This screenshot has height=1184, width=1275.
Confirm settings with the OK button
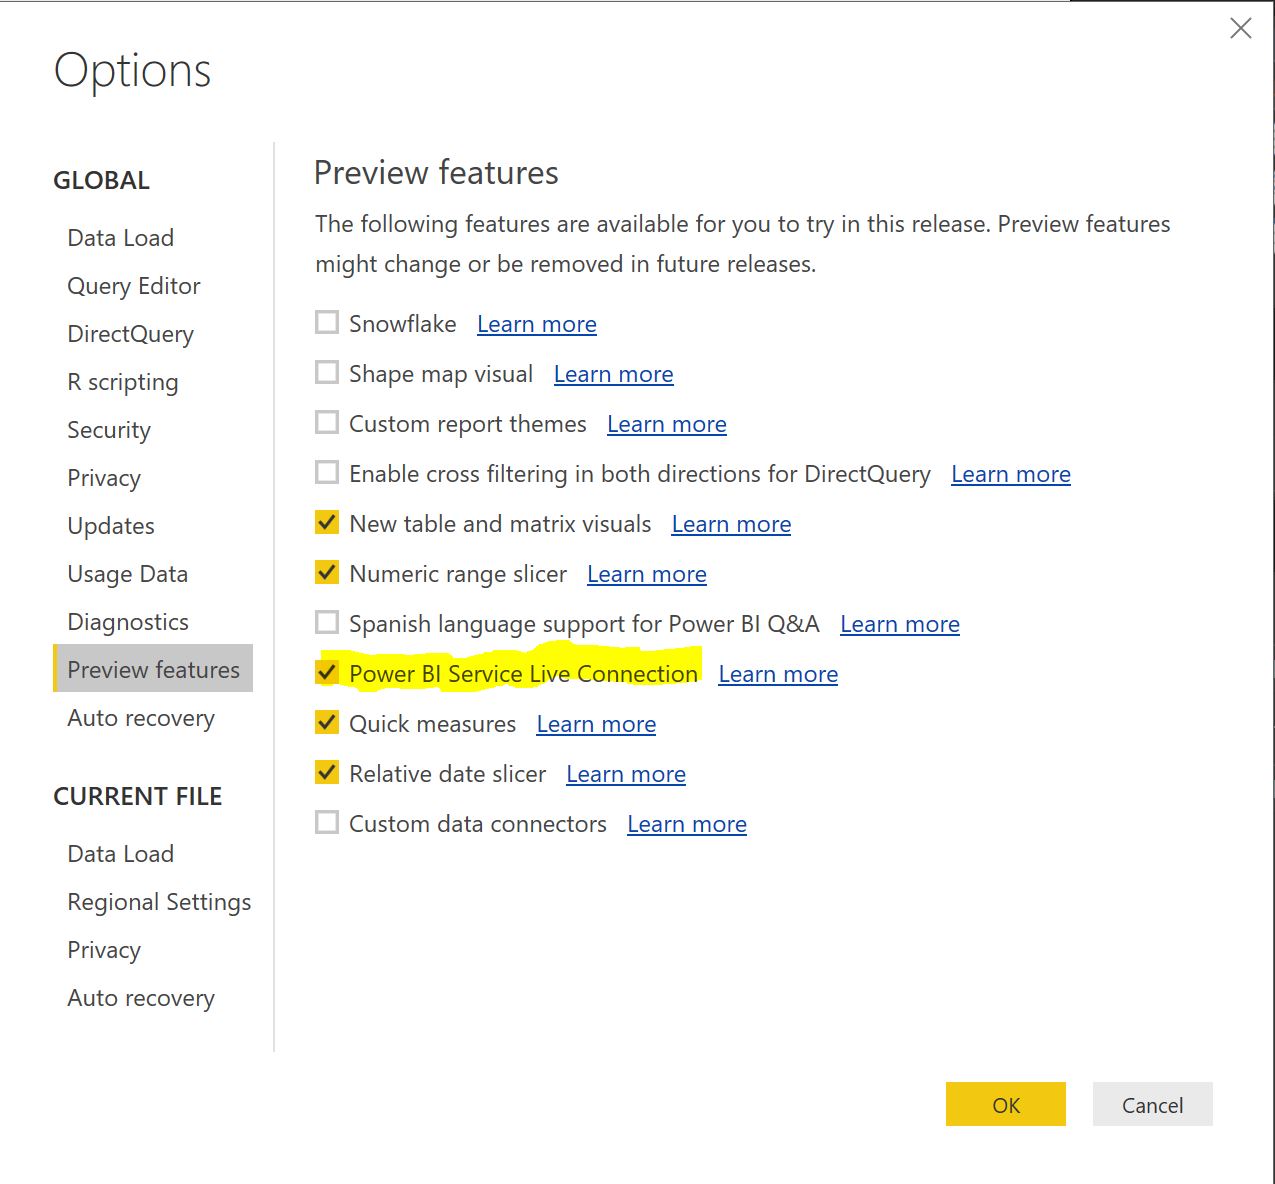click(1005, 1105)
